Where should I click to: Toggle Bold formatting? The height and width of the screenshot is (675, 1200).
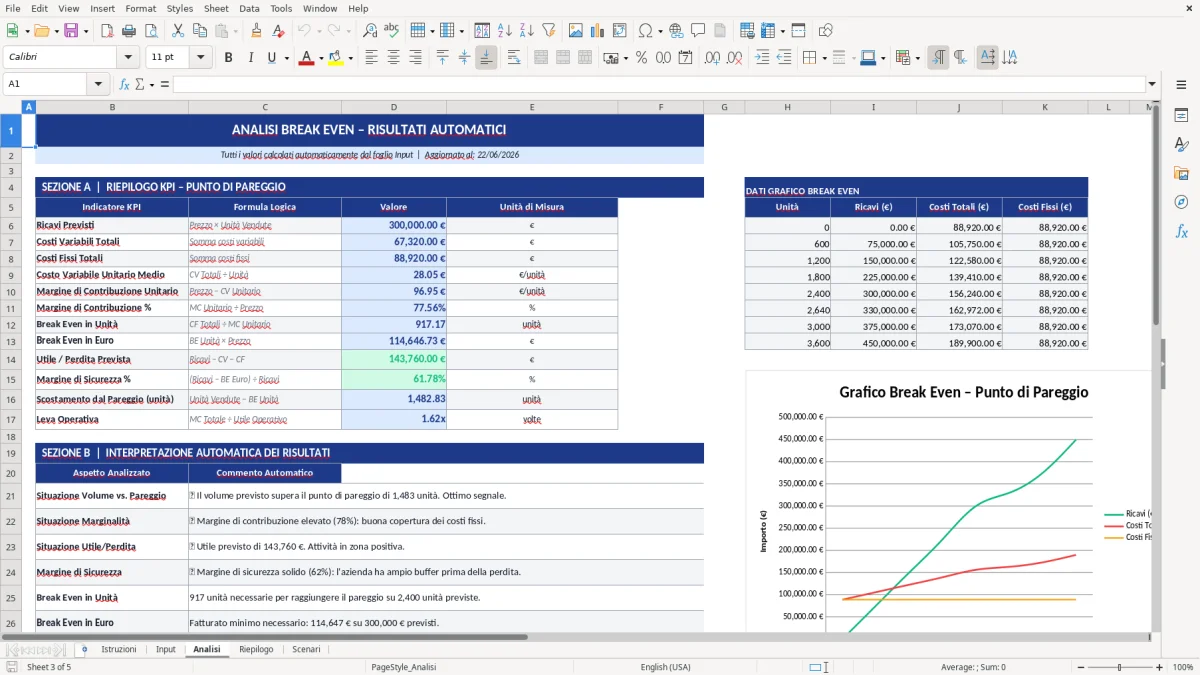pos(228,58)
